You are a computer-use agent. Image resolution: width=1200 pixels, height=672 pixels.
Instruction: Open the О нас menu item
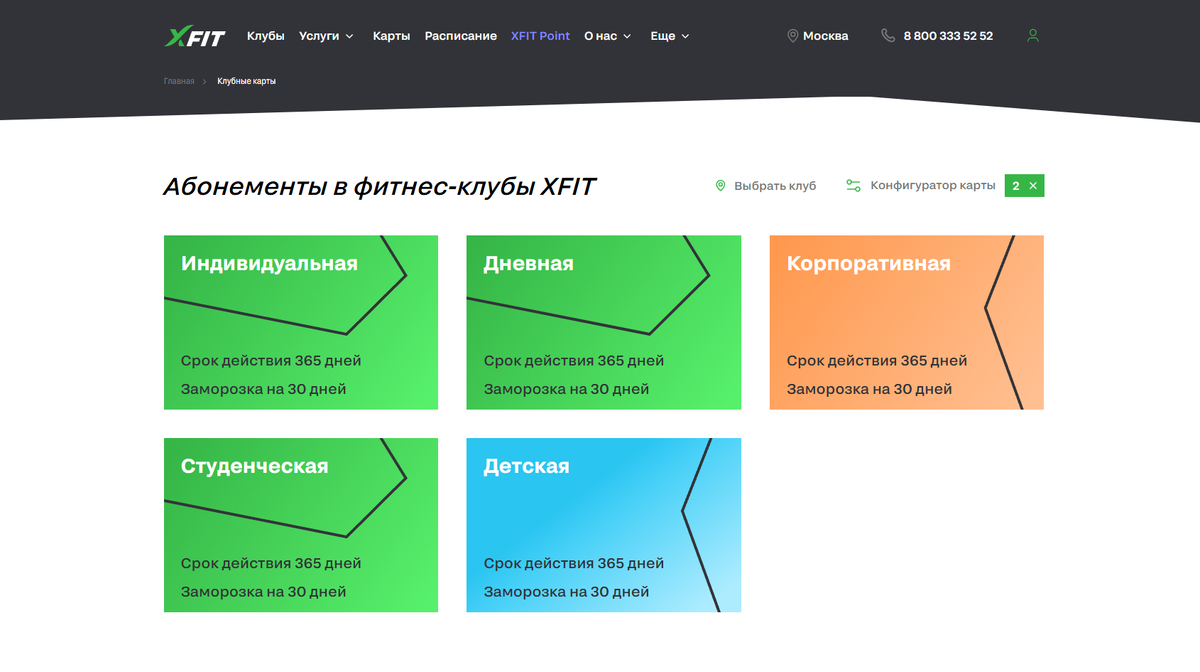tap(600, 36)
